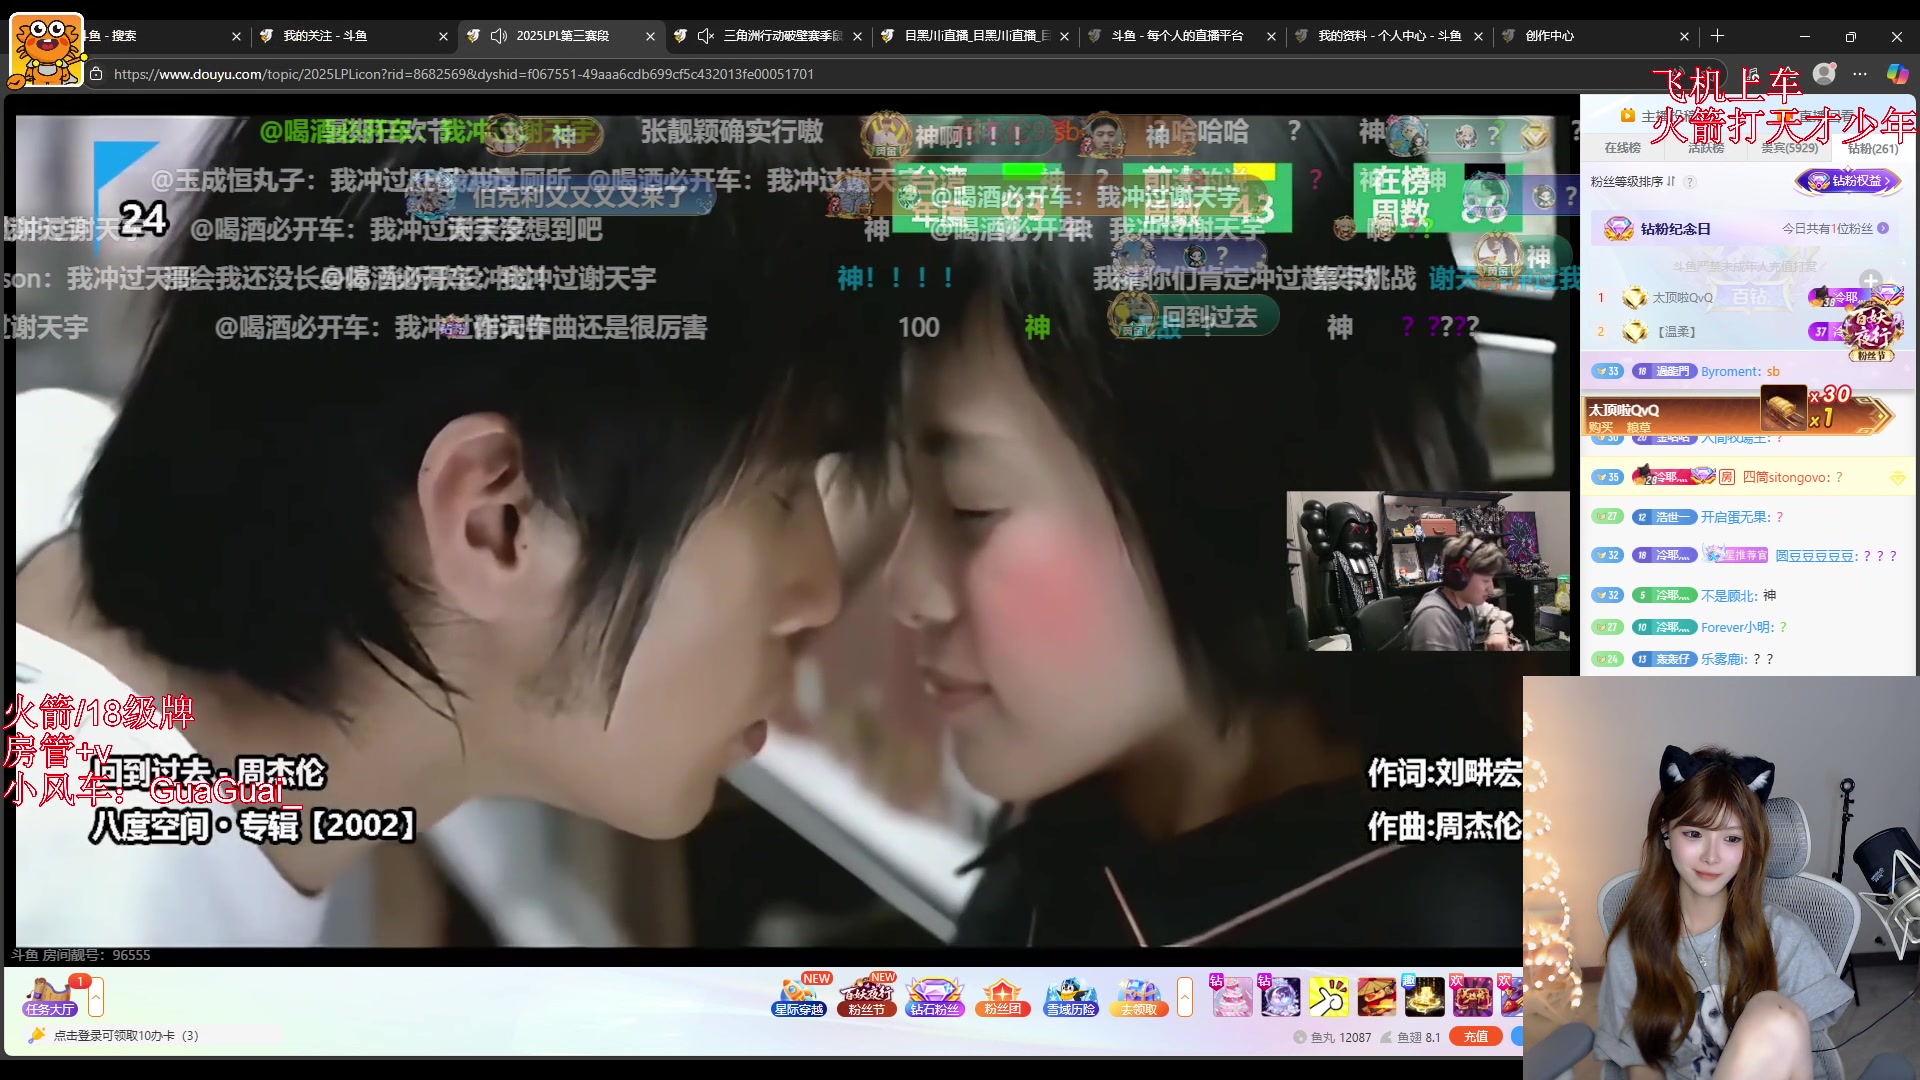Switch to the 在线榜 tab
The image size is (1920, 1080).
coord(1622,148)
